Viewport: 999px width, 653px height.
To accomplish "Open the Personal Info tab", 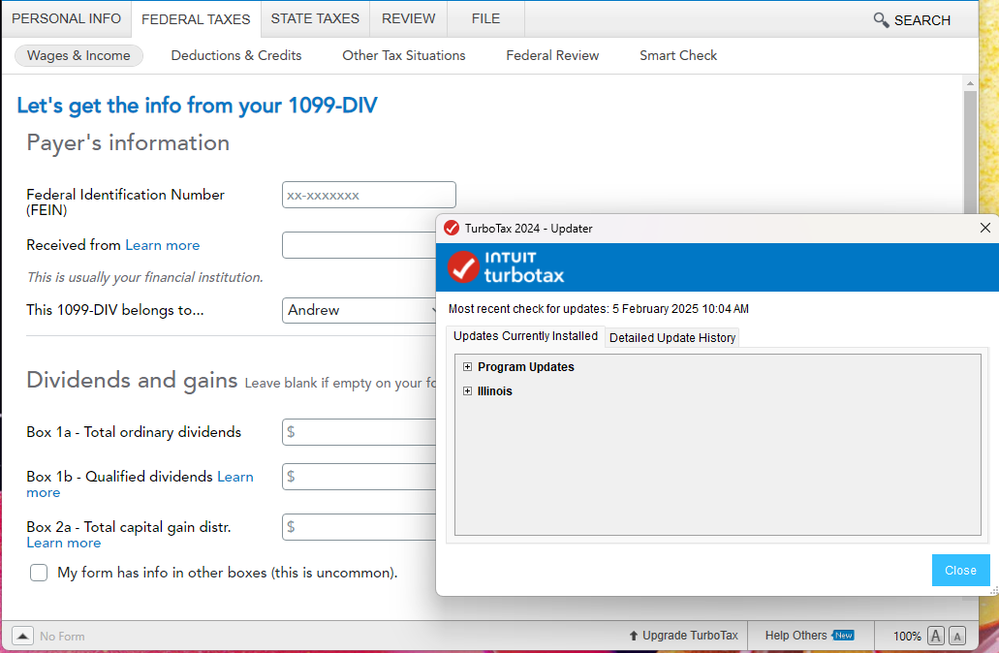I will coord(66,18).
